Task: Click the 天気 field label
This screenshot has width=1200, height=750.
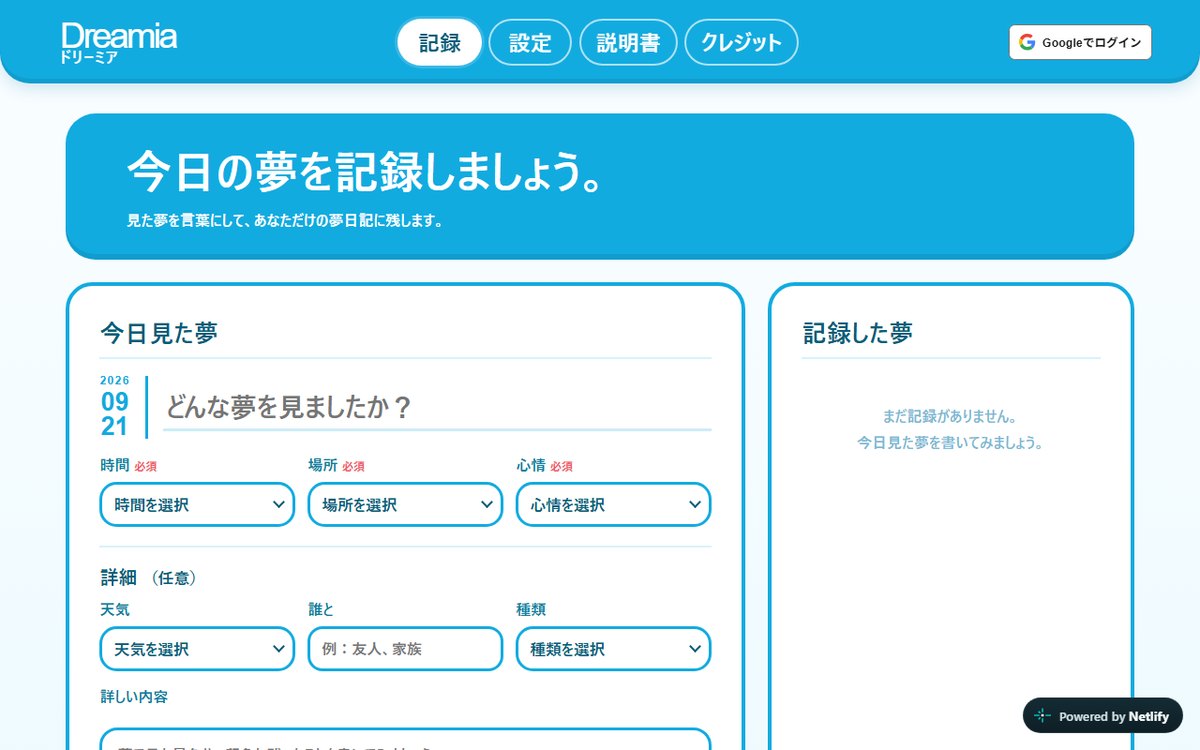Action: pyautogui.click(x=115, y=609)
